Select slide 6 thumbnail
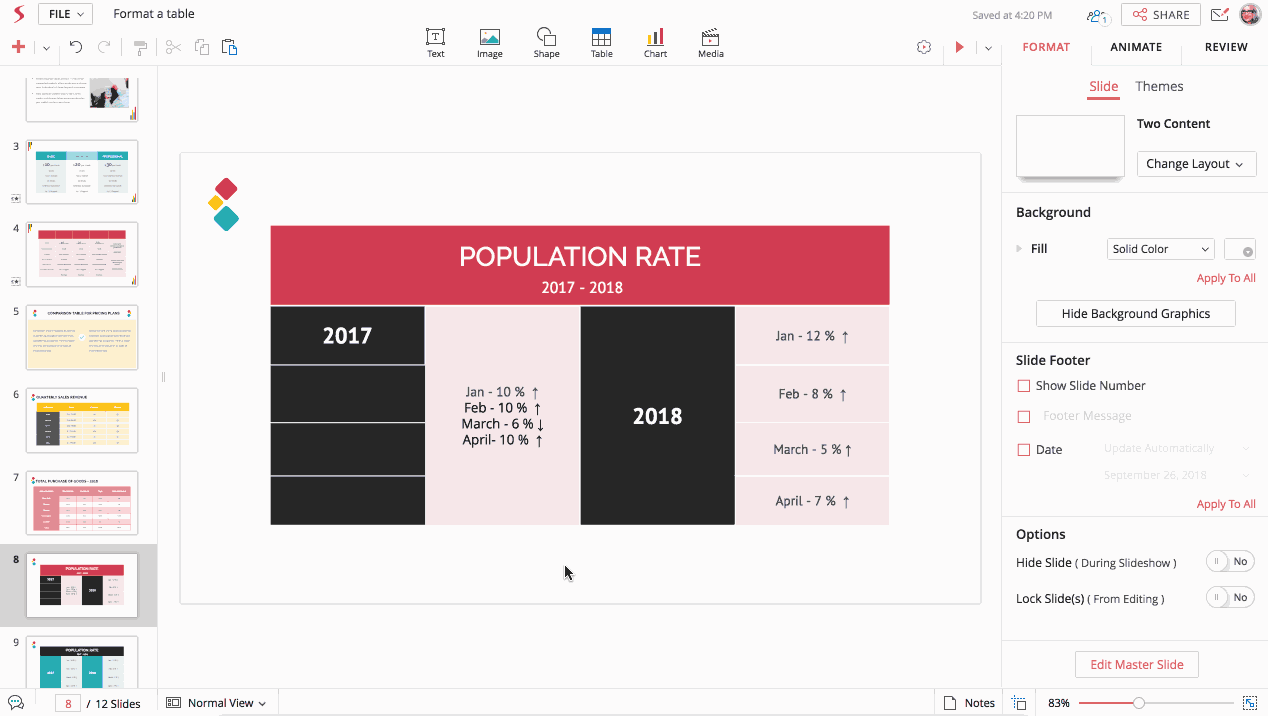The width and height of the screenshot is (1268, 716). point(82,420)
